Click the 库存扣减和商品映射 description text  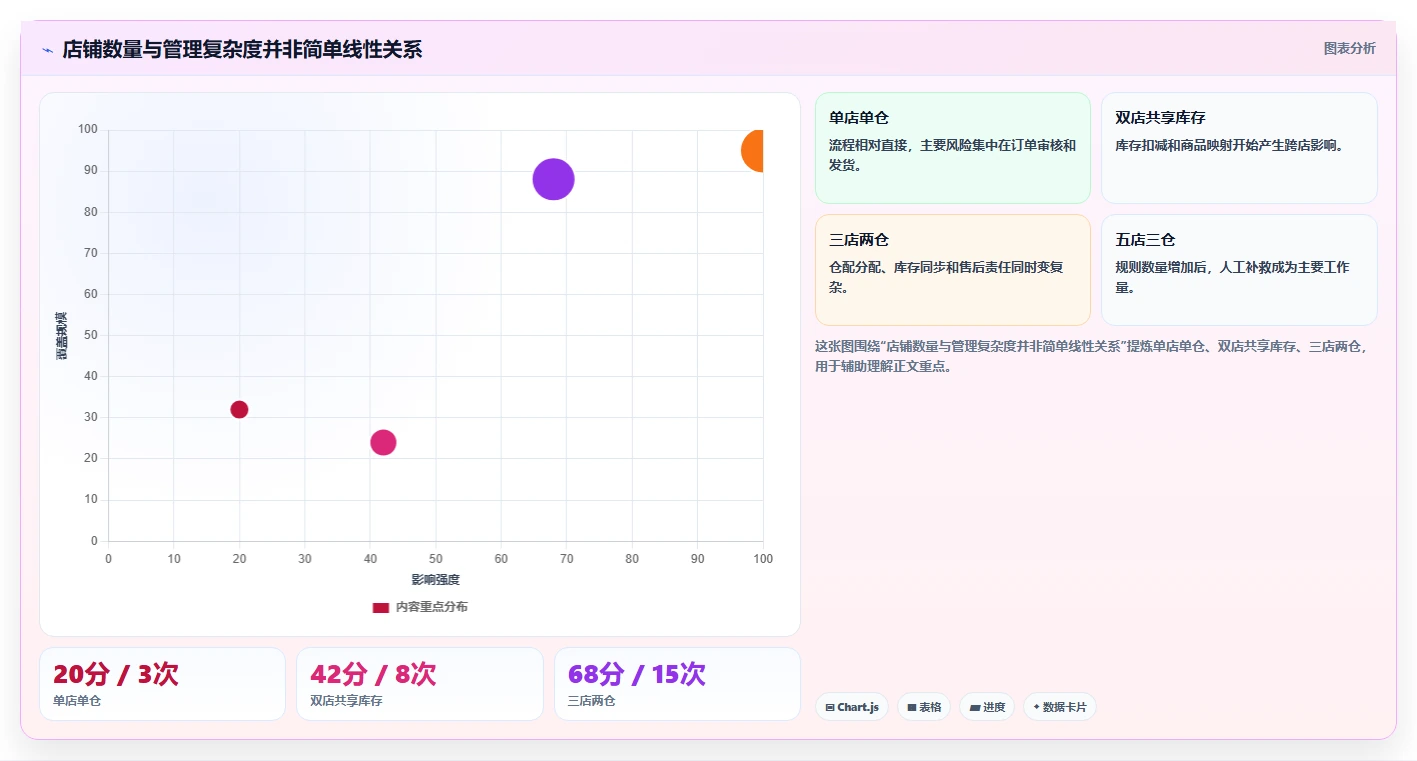point(1231,145)
